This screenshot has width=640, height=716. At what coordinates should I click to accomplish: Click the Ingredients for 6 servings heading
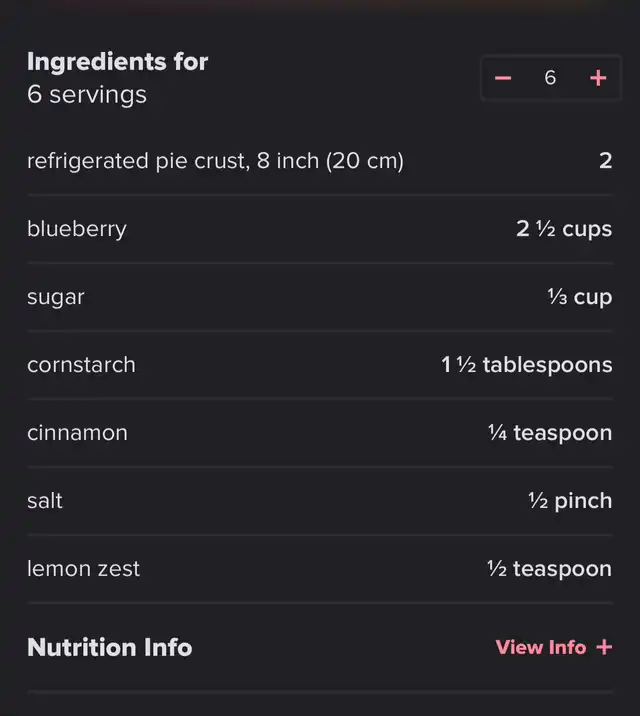click(x=117, y=78)
